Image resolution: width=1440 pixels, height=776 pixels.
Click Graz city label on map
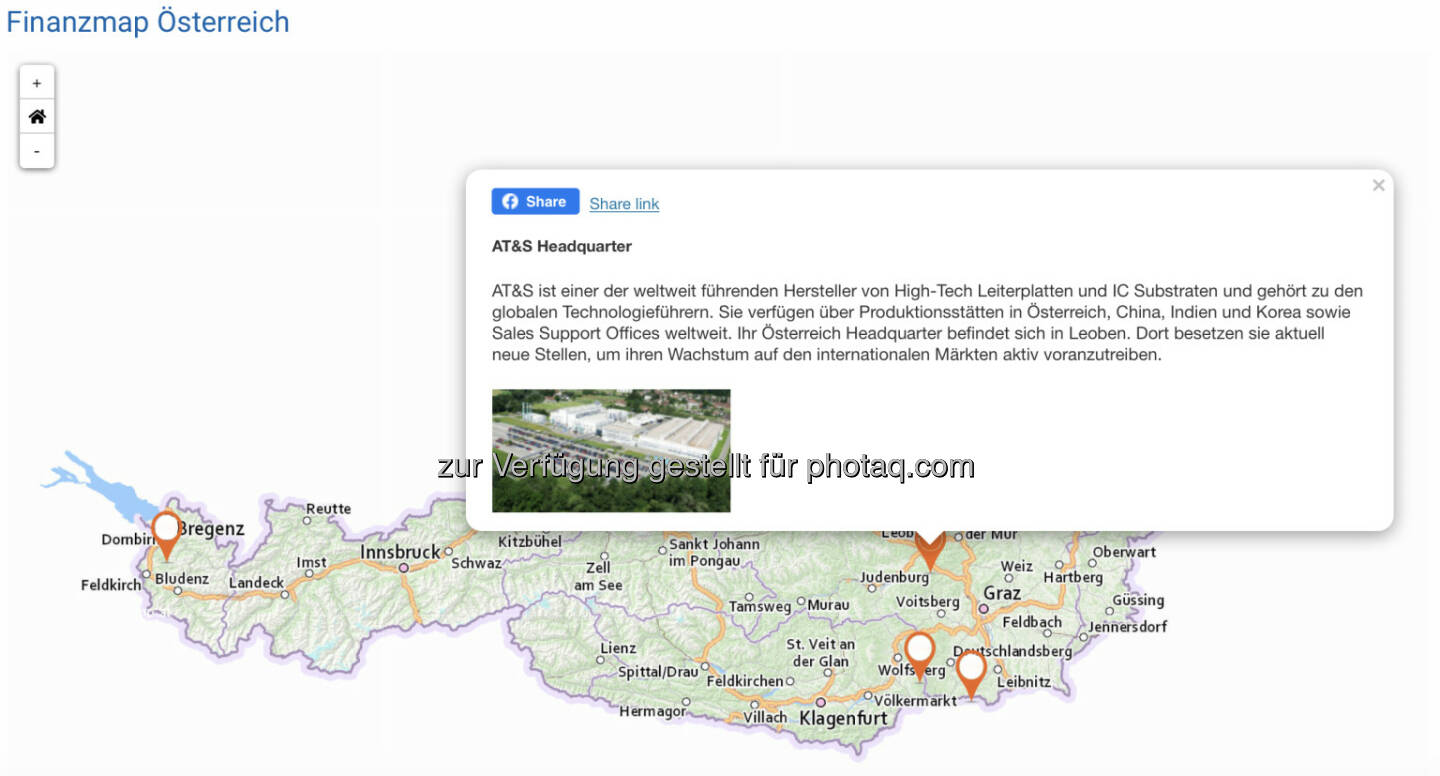[x=1002, y=593]
